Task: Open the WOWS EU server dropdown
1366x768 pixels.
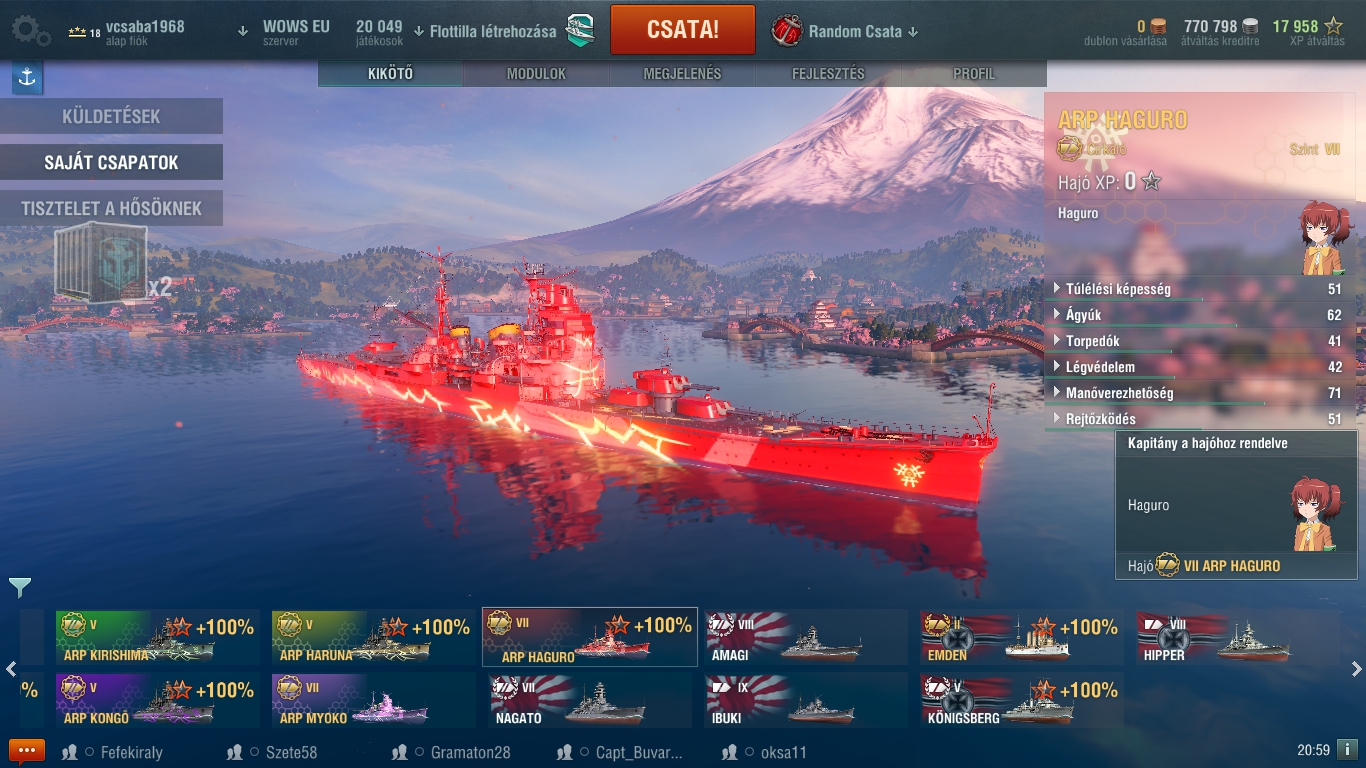Action: click(285, 31)
